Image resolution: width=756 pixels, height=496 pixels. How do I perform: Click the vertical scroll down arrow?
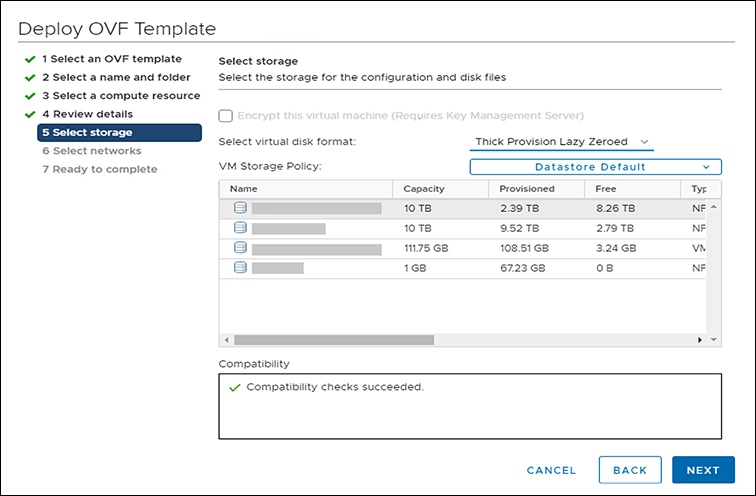click(x=714, y=340)
